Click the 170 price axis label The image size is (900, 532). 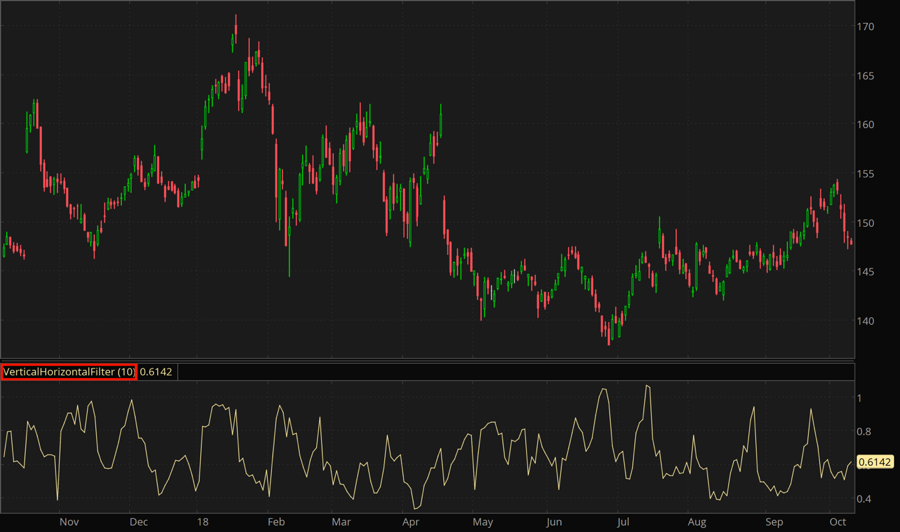pos(869,27)
